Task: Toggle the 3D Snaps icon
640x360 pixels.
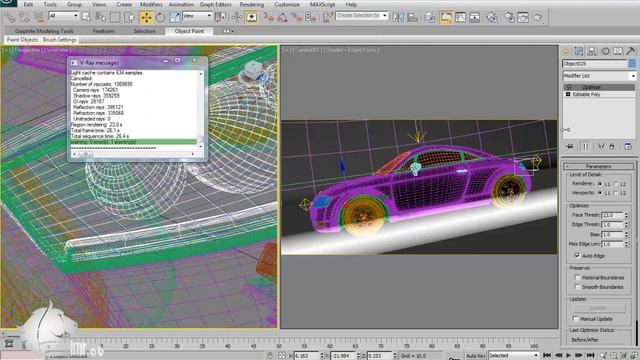Action: click(x=269, y=17)
